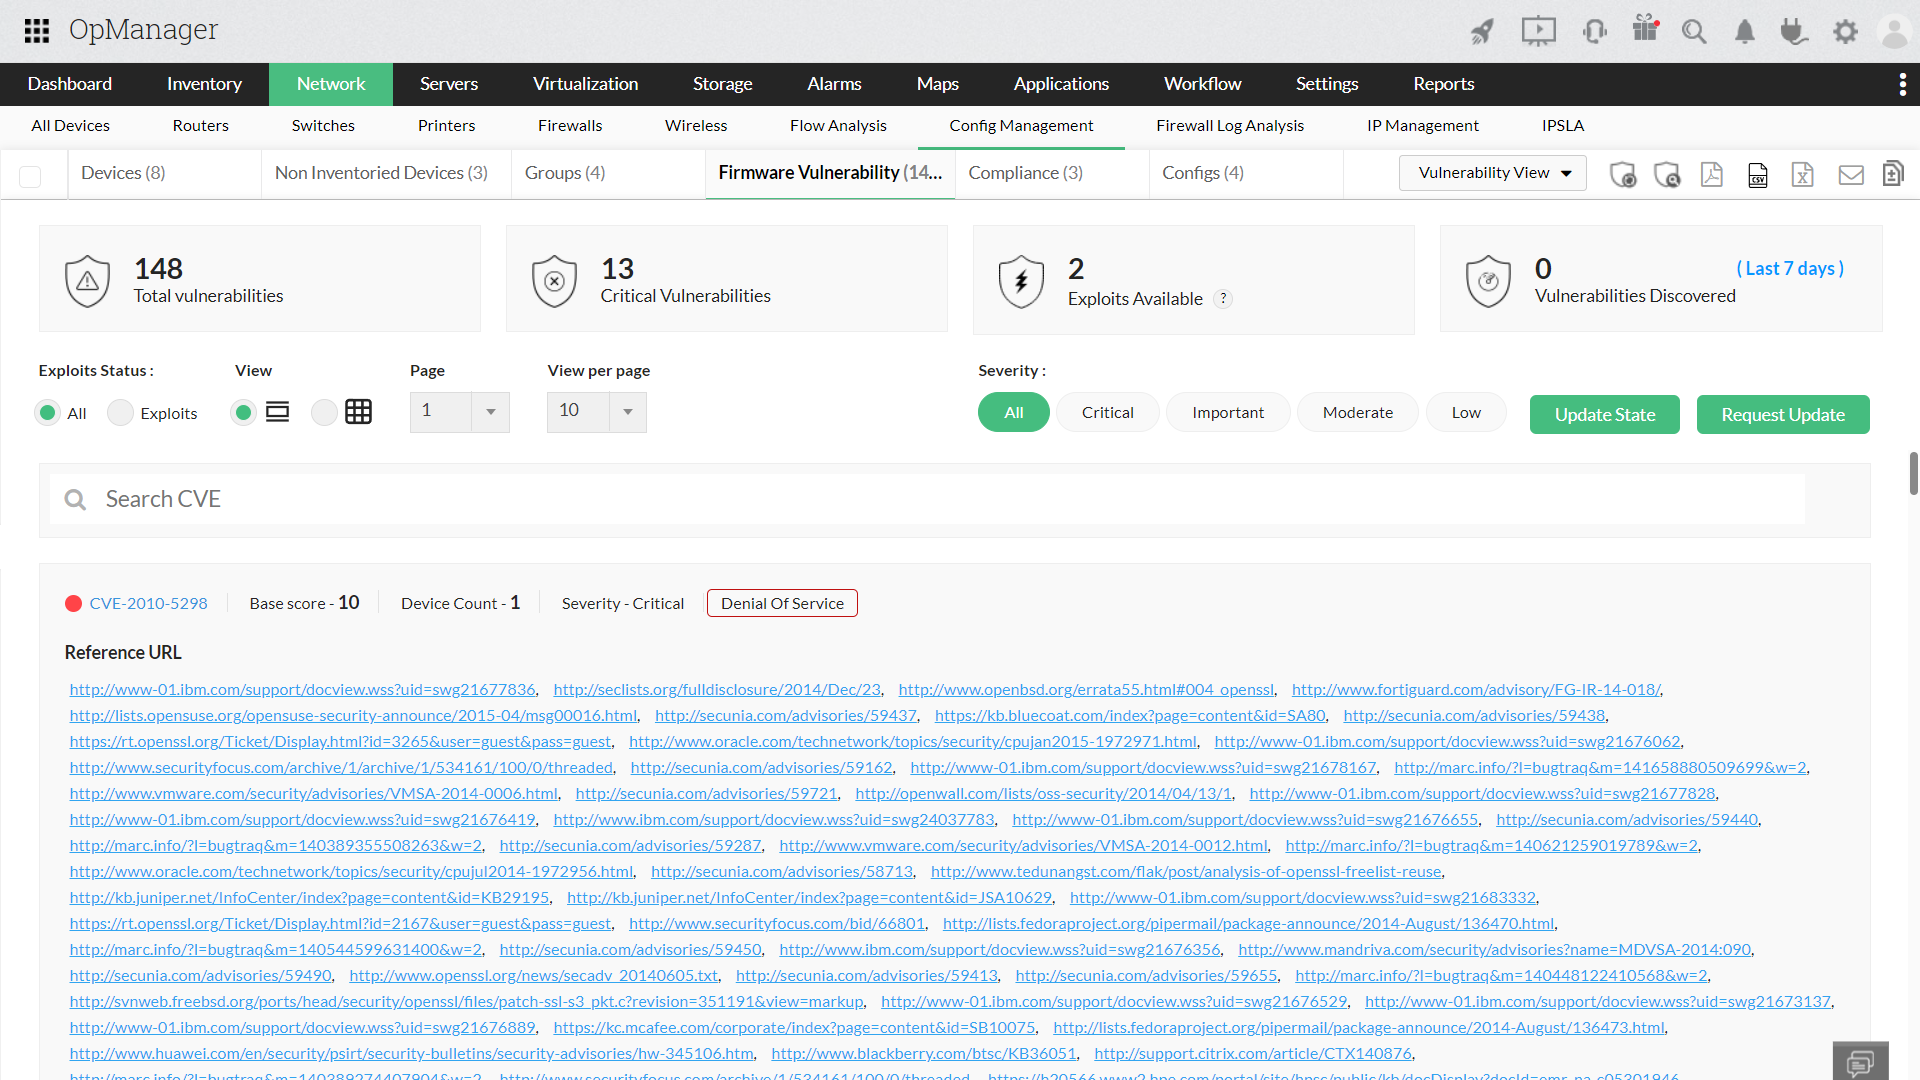Expand the View per page selector
The width and height of the screenshot is (1920, 1080).
(627, 412)
